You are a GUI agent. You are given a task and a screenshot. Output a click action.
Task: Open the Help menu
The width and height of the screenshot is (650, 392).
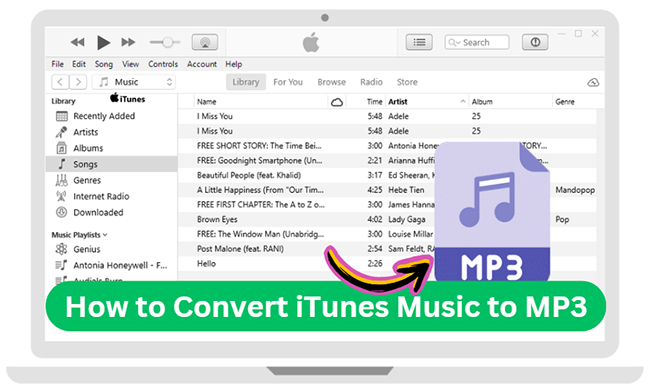coord(234,64)
